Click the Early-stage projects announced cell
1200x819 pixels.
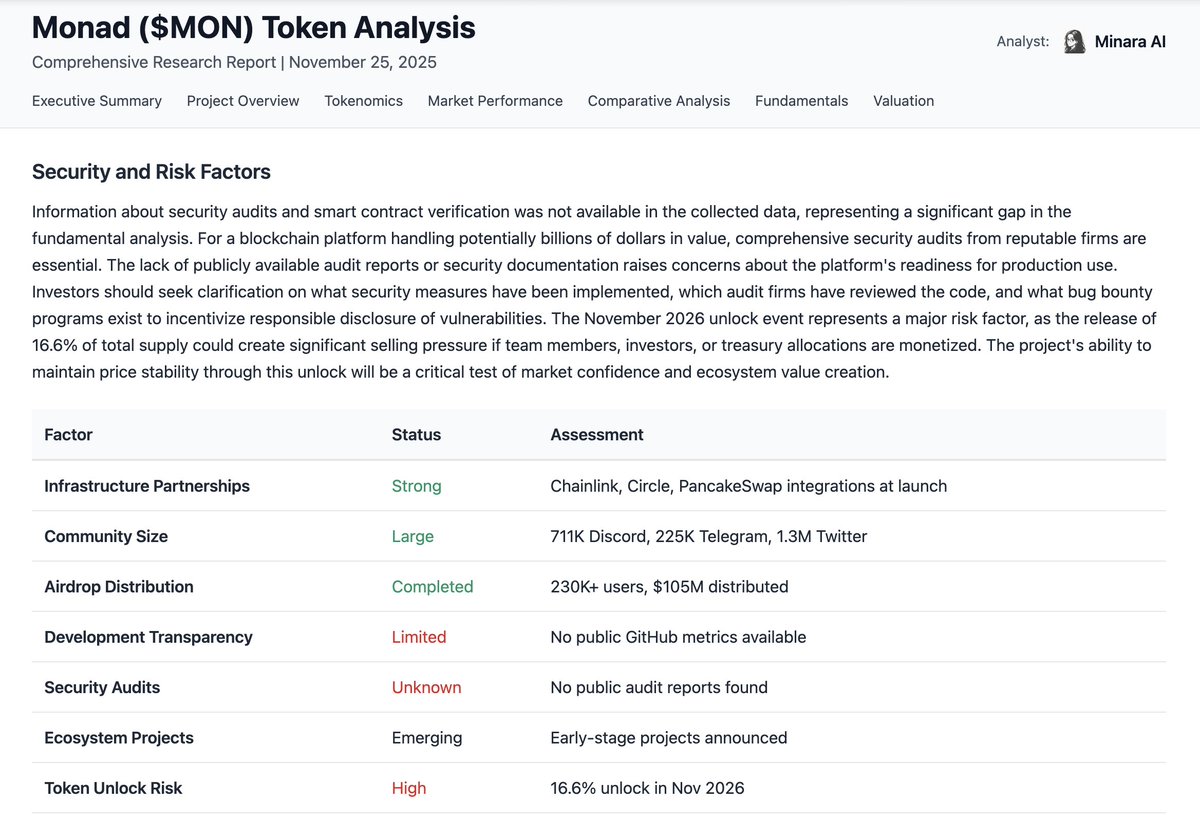pyautogui.click(x=669, y=738)
